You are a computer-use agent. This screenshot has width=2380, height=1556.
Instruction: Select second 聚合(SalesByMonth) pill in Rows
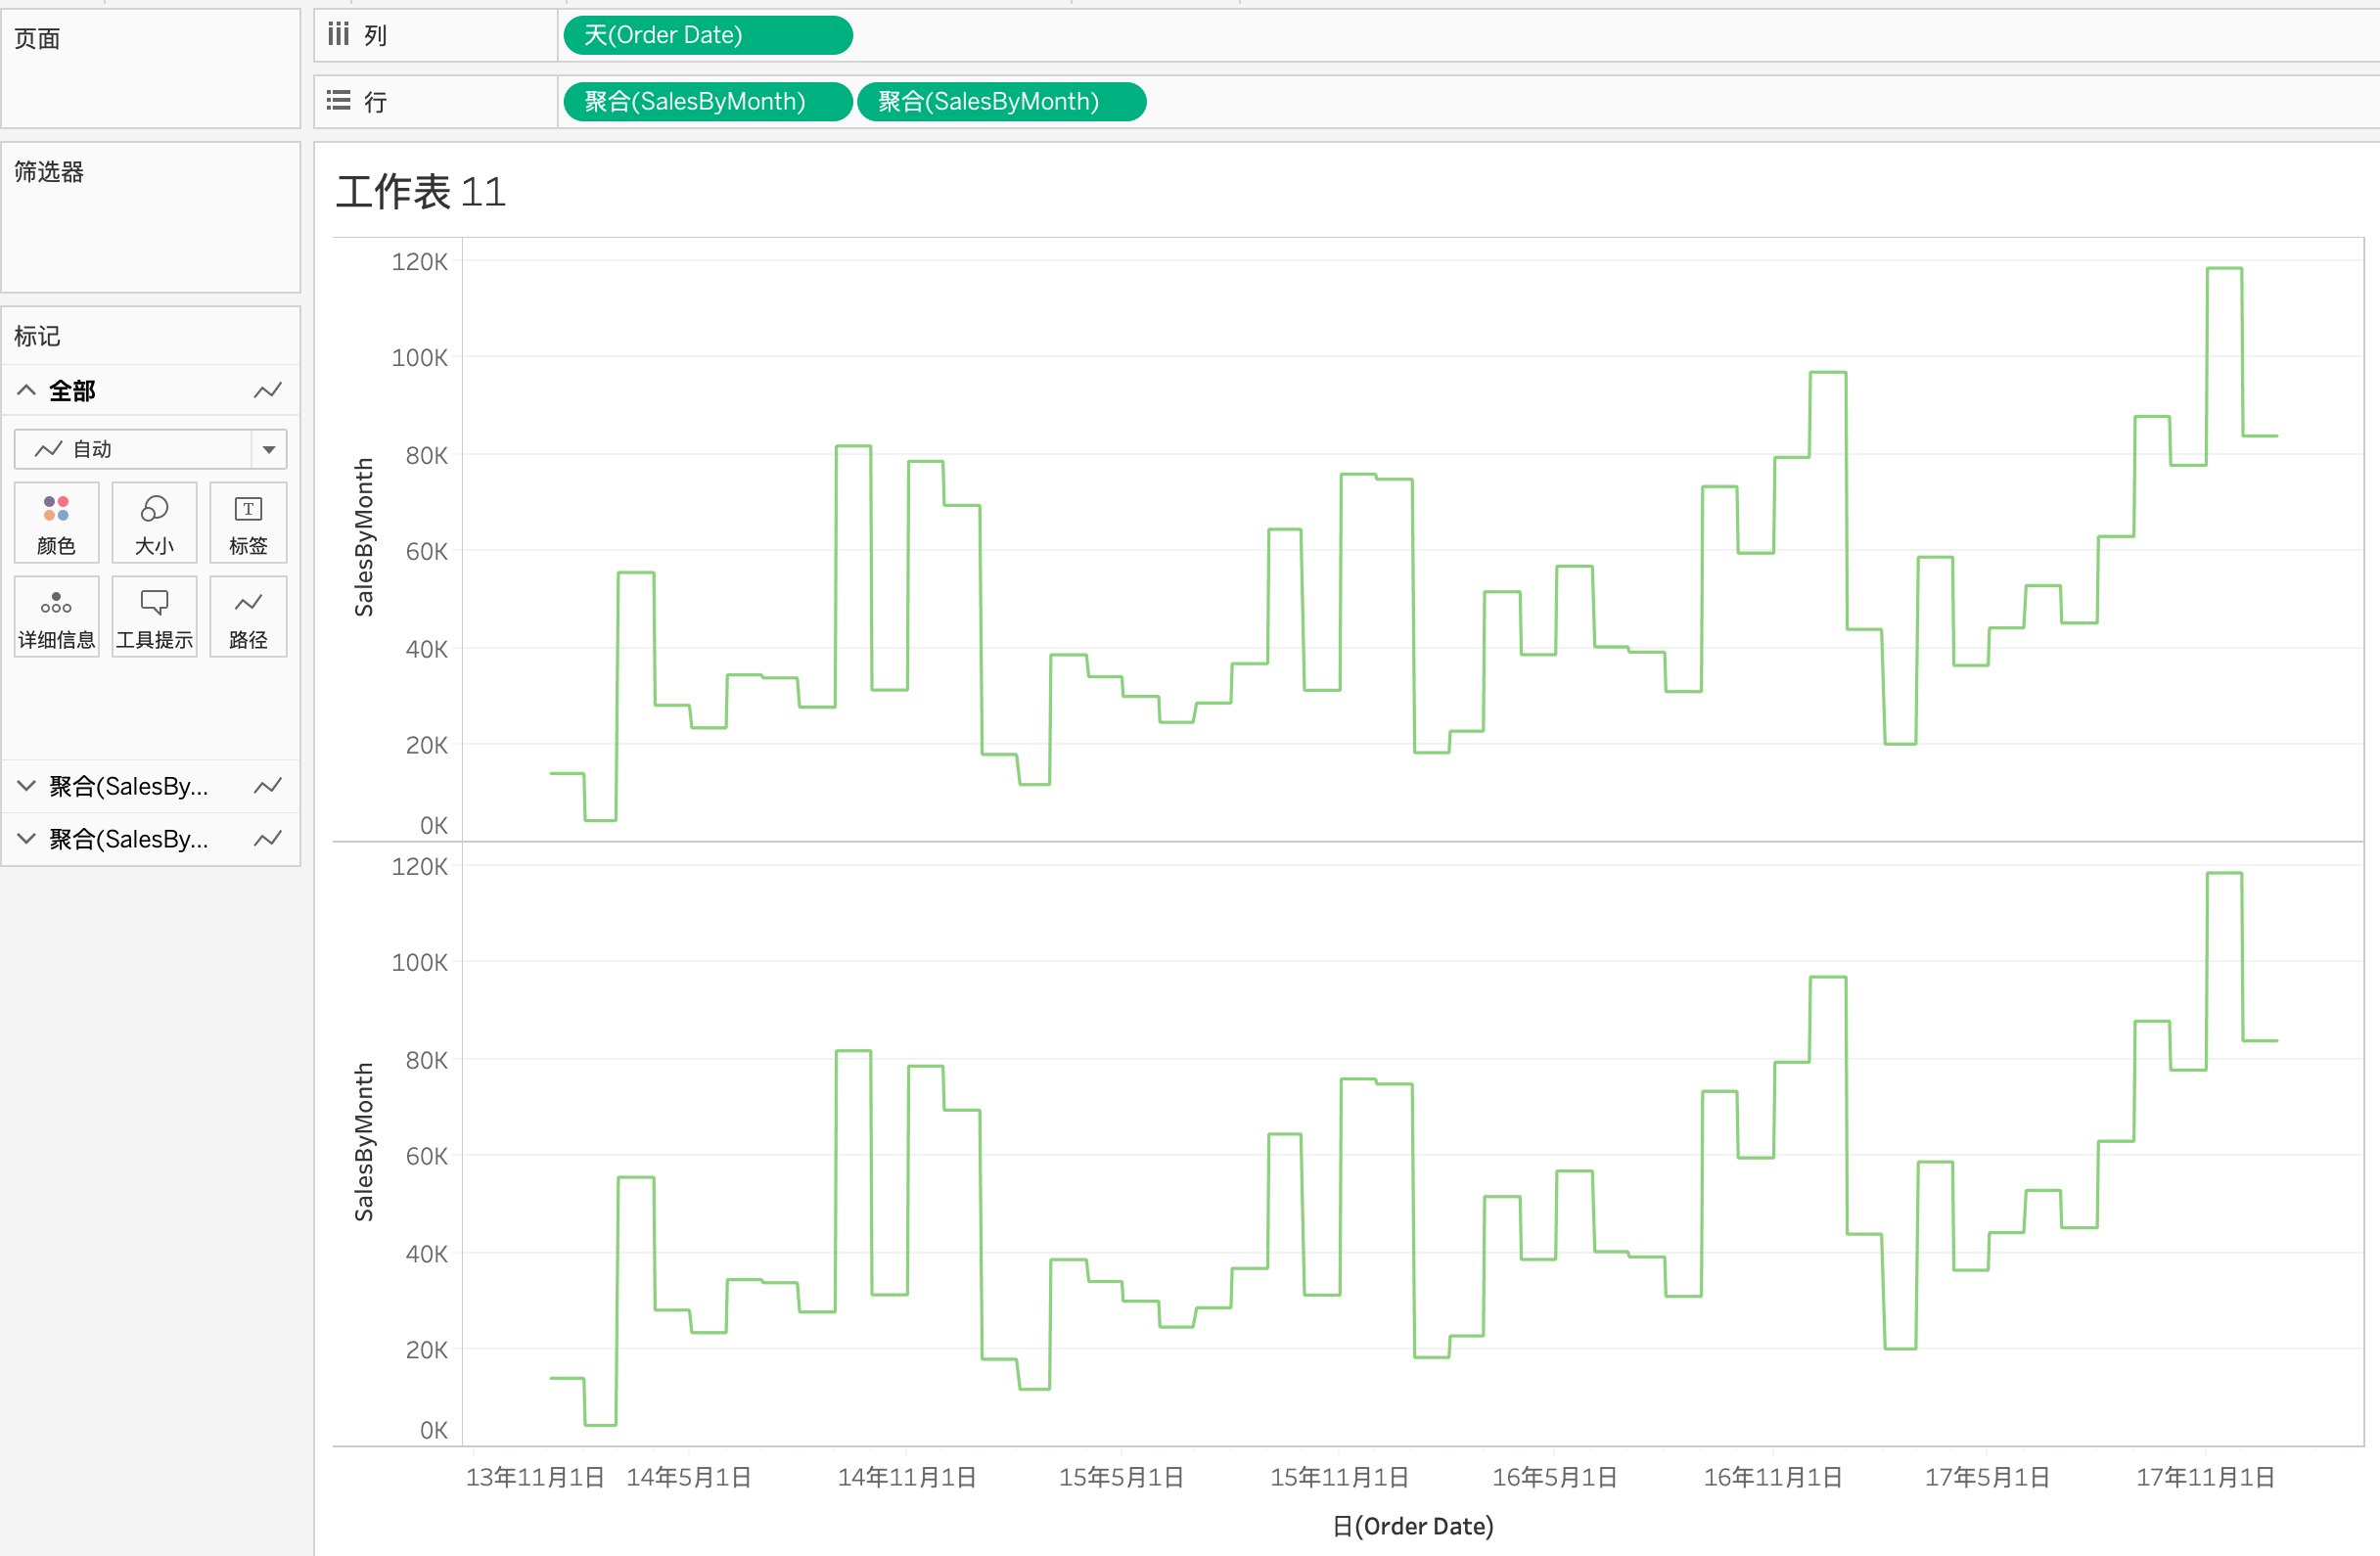point(1001,101)
